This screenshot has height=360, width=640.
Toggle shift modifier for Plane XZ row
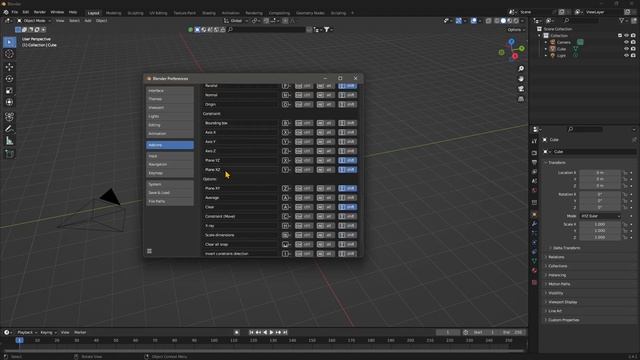coord(347,170)
